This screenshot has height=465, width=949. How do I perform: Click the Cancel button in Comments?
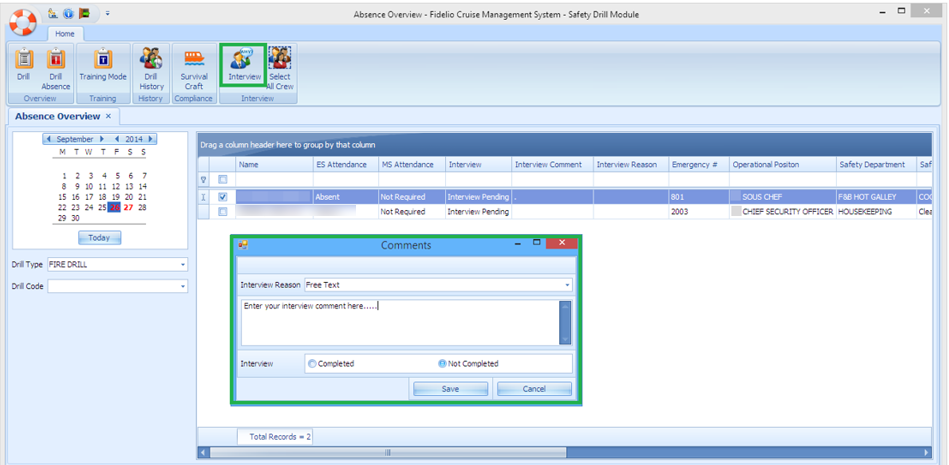tap(534, 389)
